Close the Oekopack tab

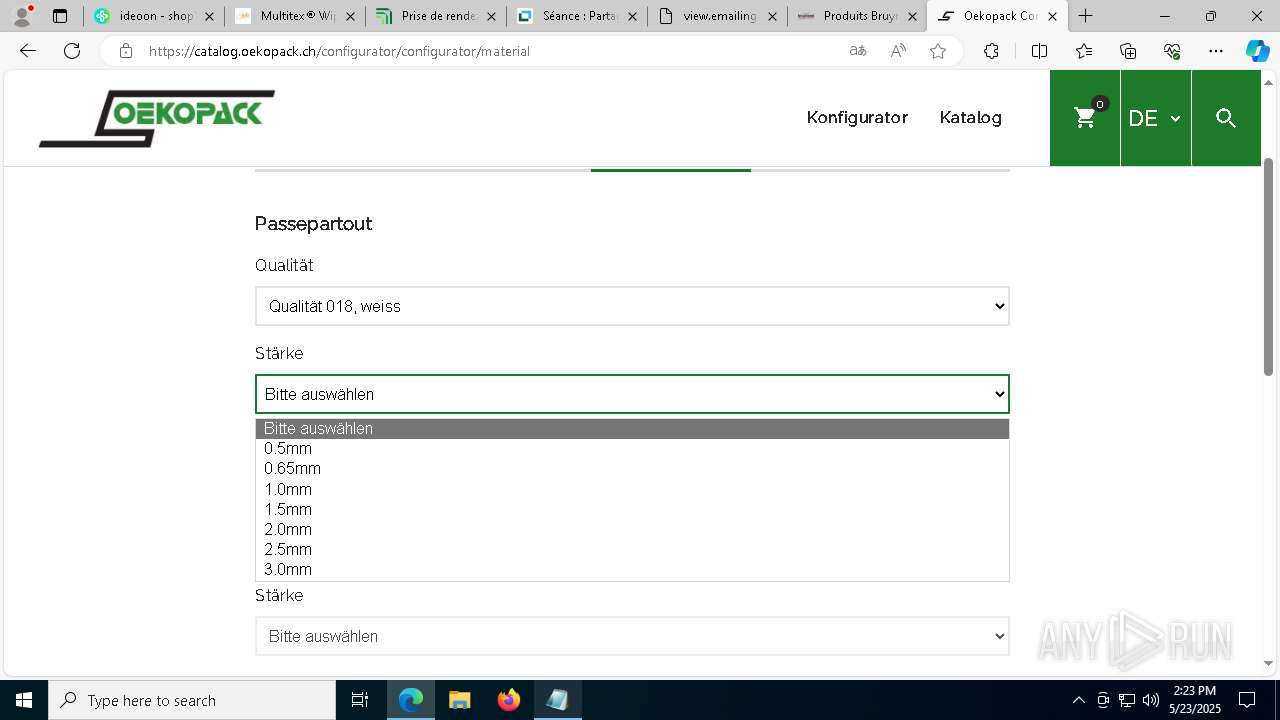1052,16
